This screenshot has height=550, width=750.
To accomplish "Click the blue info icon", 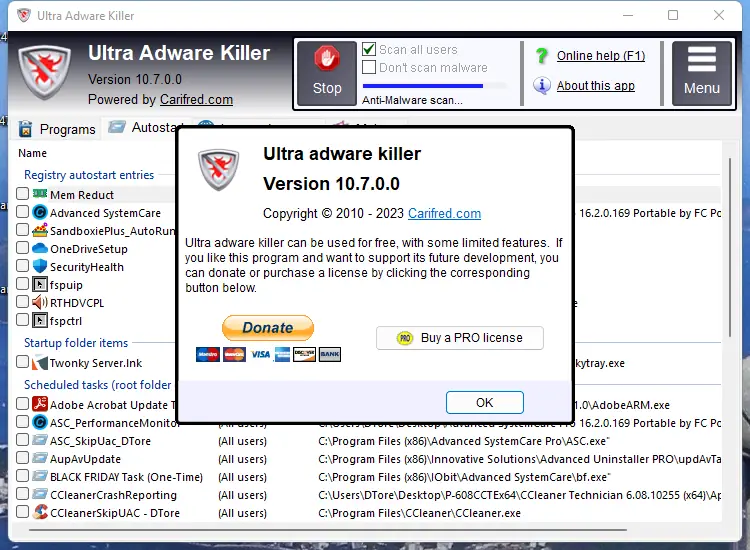I will 541,86.
